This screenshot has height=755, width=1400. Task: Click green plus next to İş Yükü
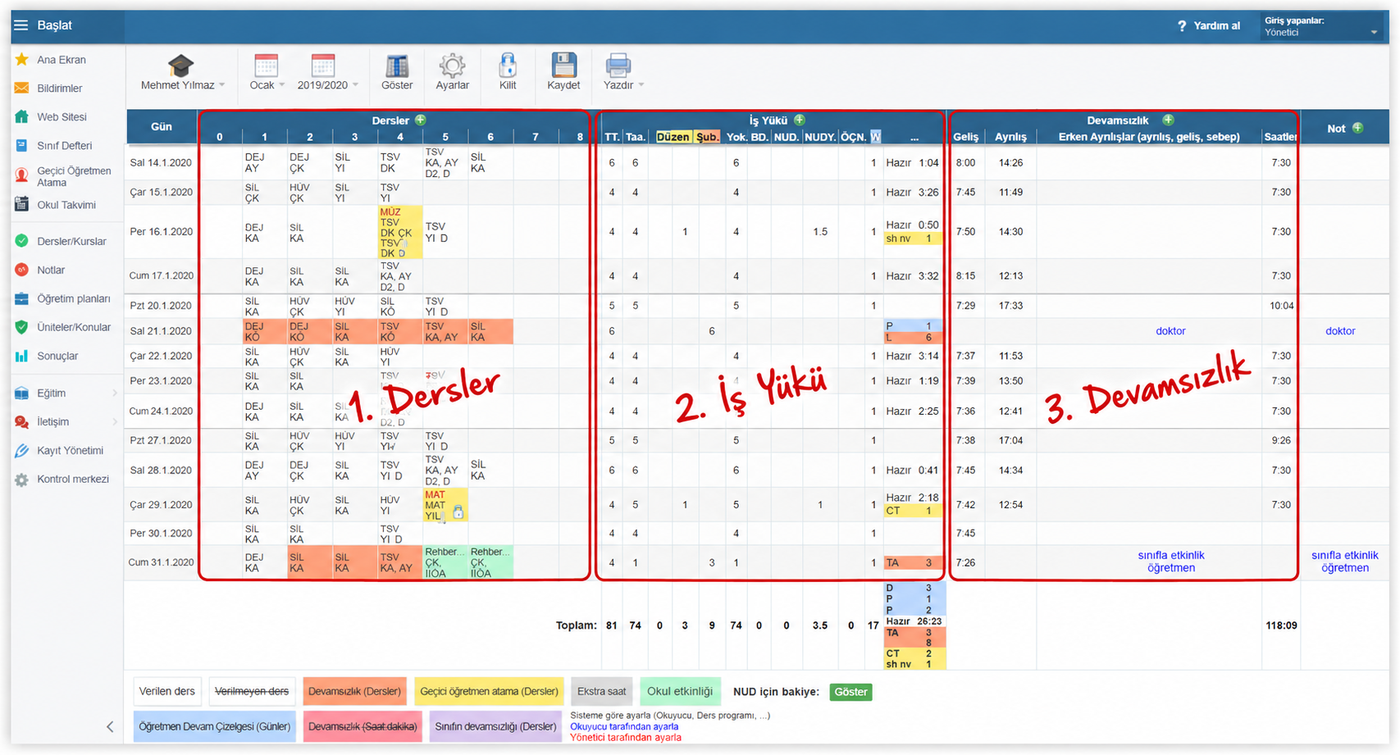[x=799, y=120]
